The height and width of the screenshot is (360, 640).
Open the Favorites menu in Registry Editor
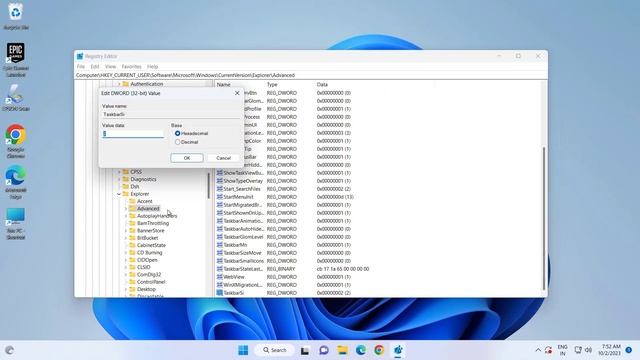coord(131,67)
